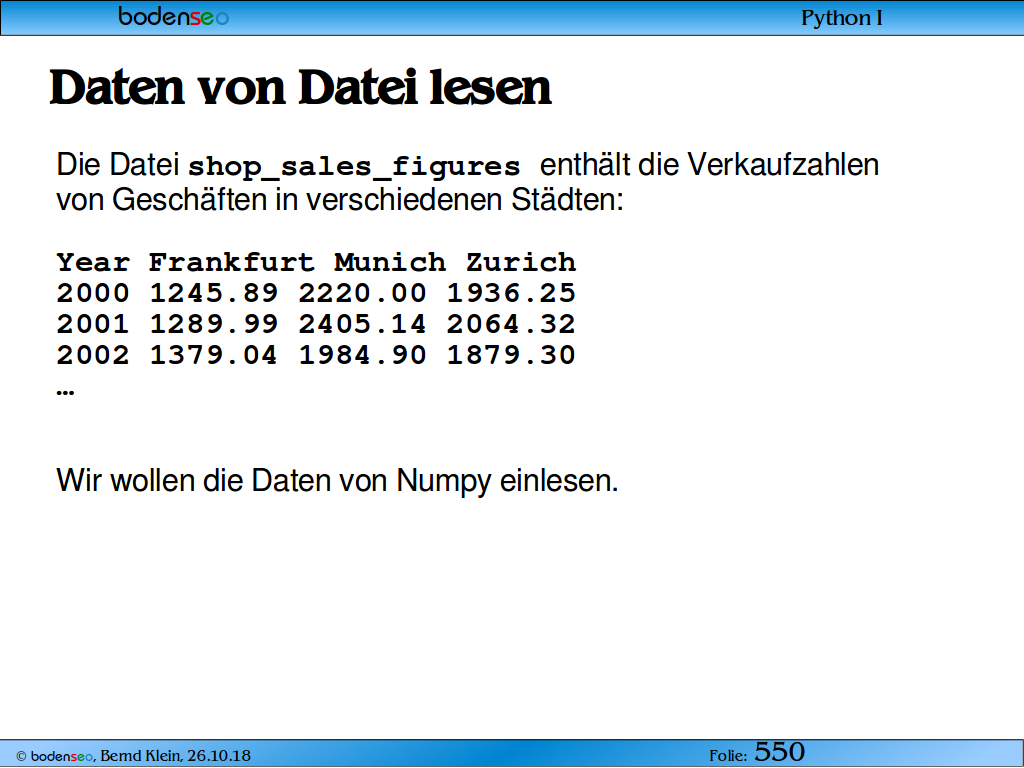Click the value '1379.04'
1024x768 pixels.
(x=214, y=355)
